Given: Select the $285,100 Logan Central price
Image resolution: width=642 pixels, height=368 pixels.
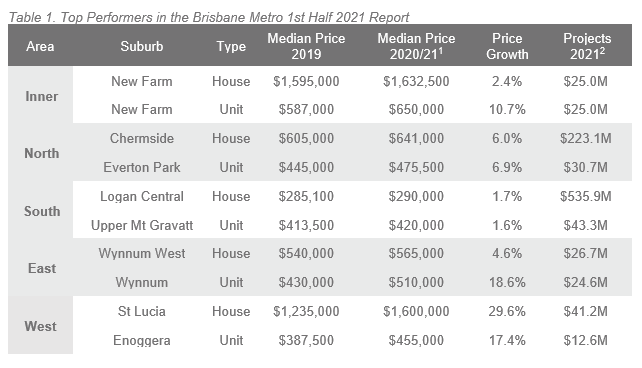Looking at the screenshot, I should pyautogui.click(x=306, y=196).
